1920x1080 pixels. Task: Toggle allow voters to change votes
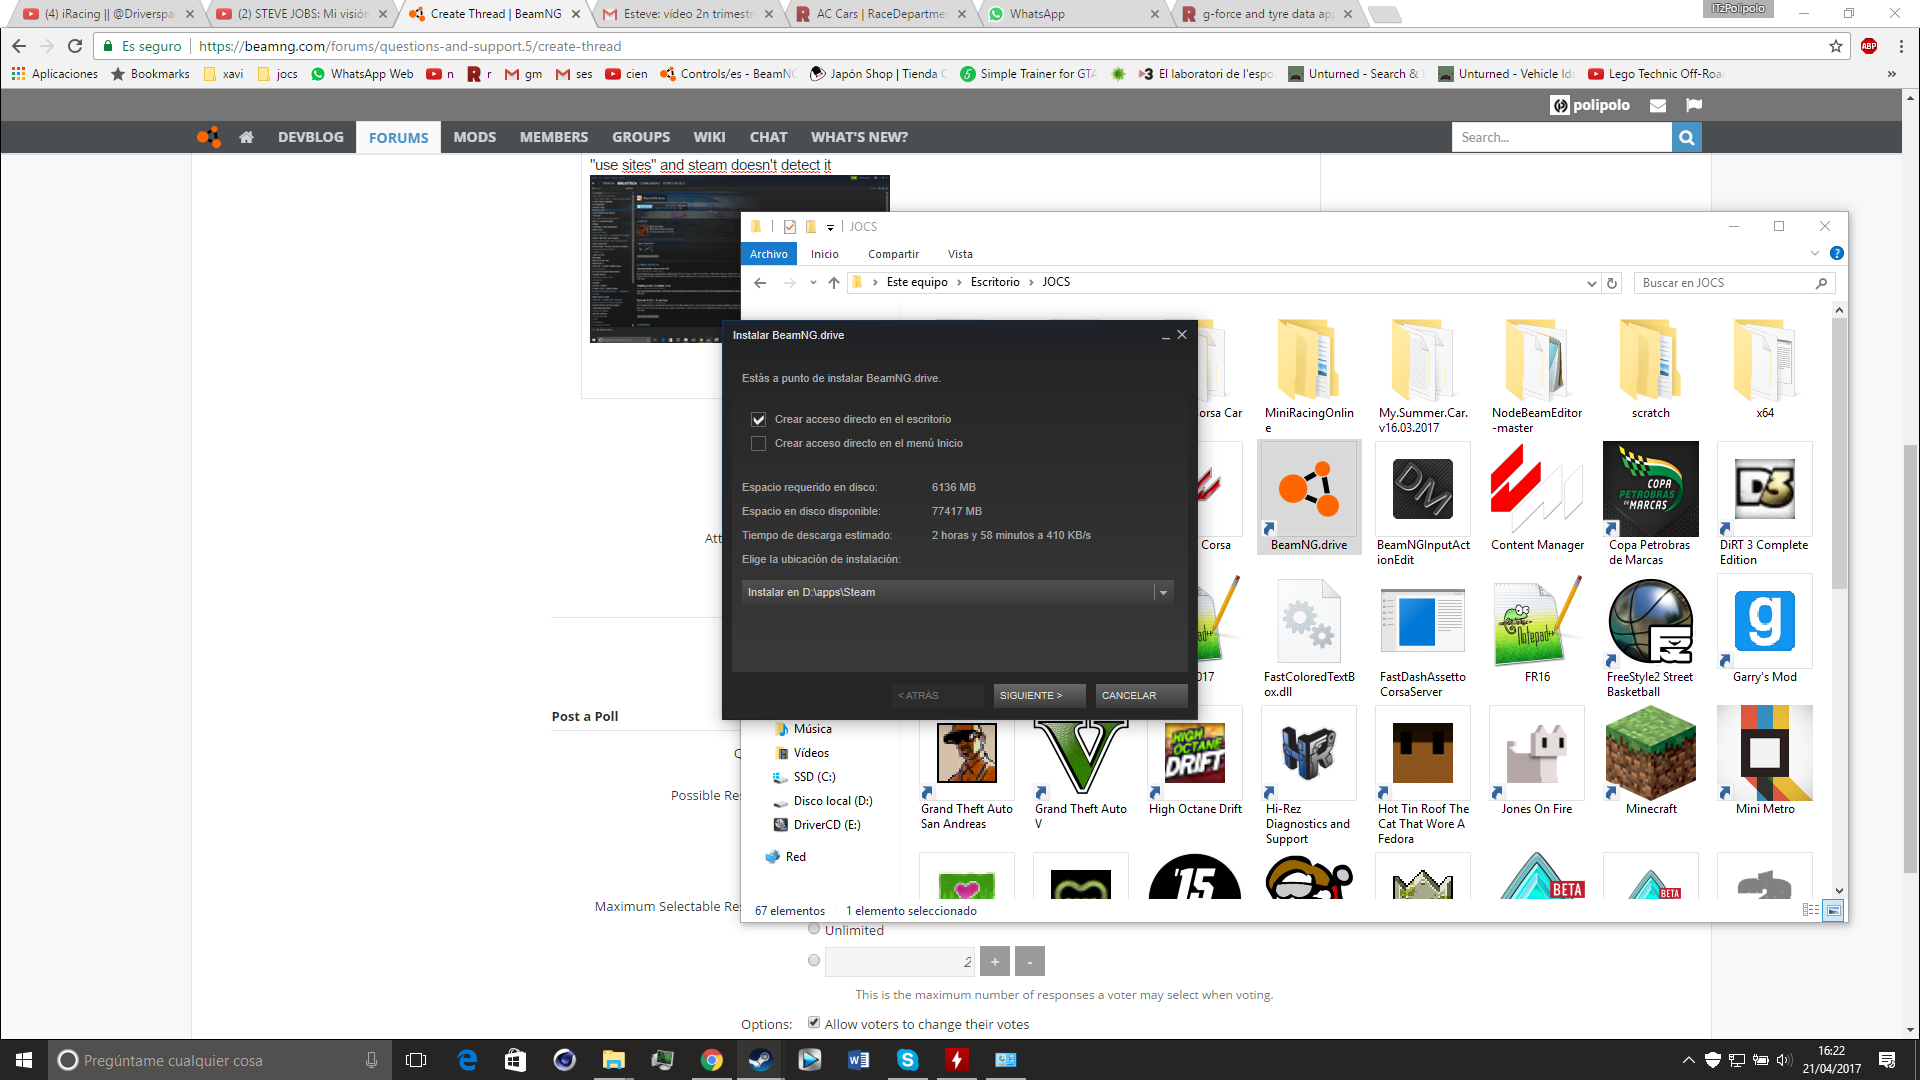click(x=814, y=1023)
